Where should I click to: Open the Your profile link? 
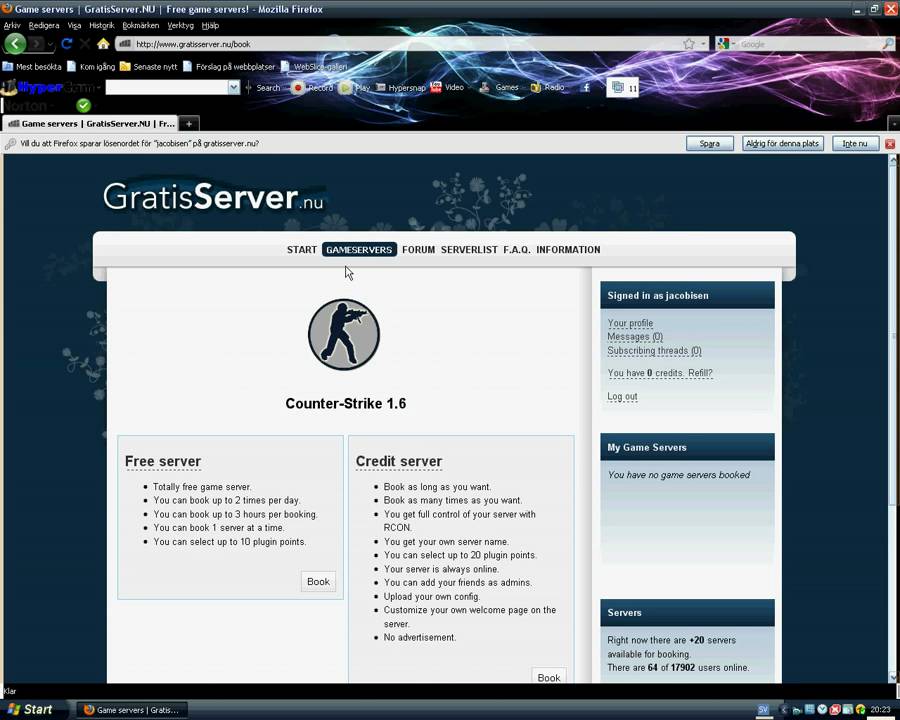[630, 323]
